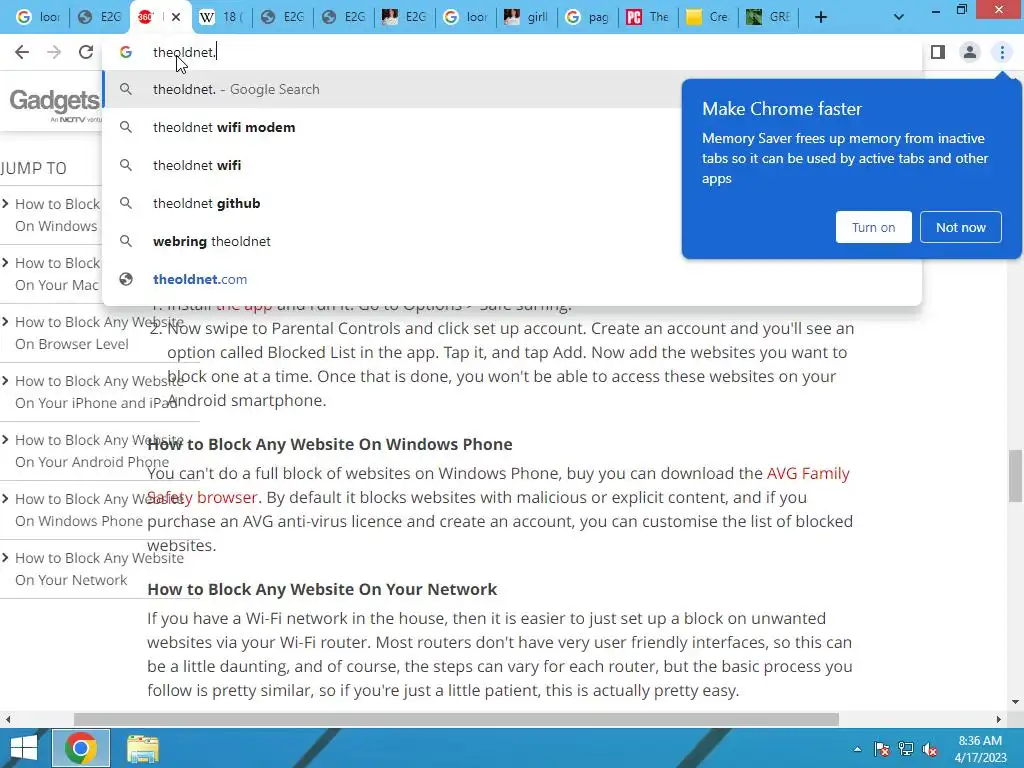Open the clock showing 8:36 AM
This screenshot has width=1024, height=768.
click(980, 749)
